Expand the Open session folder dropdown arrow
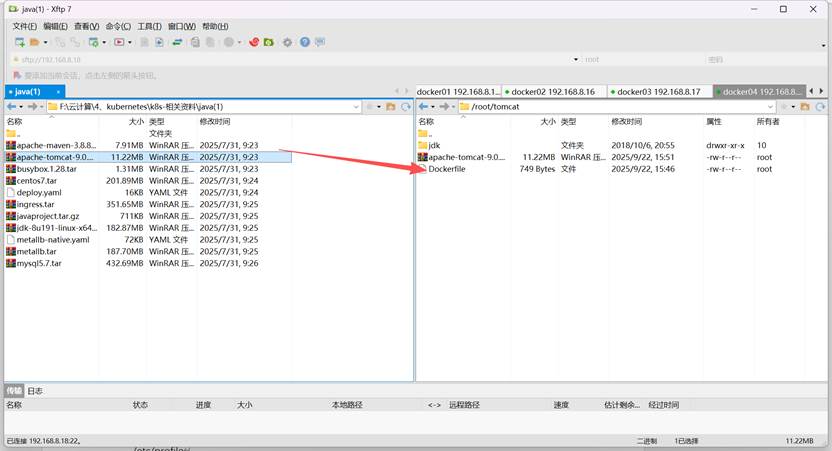This screenshot has width=832, height=451. [x=45, y=42]
